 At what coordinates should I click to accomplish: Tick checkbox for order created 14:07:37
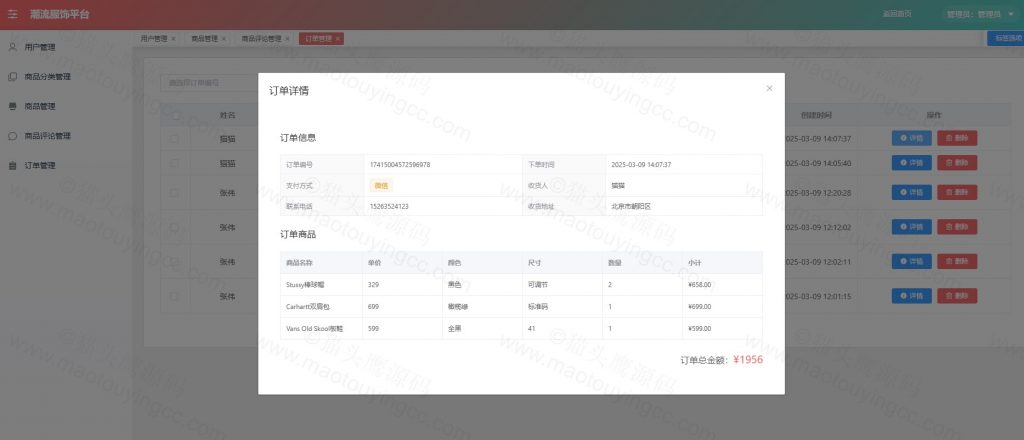[174, 138]
